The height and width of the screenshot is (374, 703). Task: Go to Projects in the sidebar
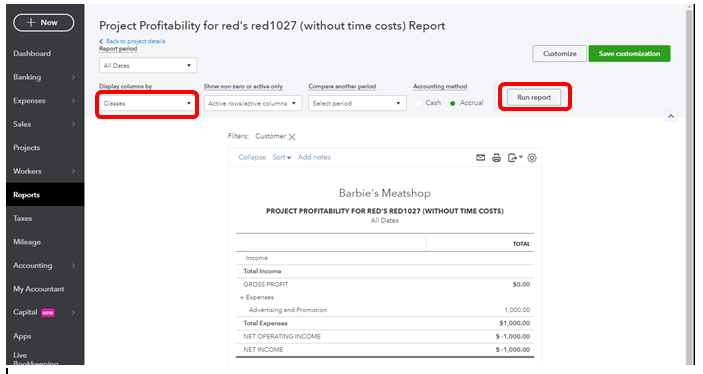pyautogui.click(x=26, y=148)
